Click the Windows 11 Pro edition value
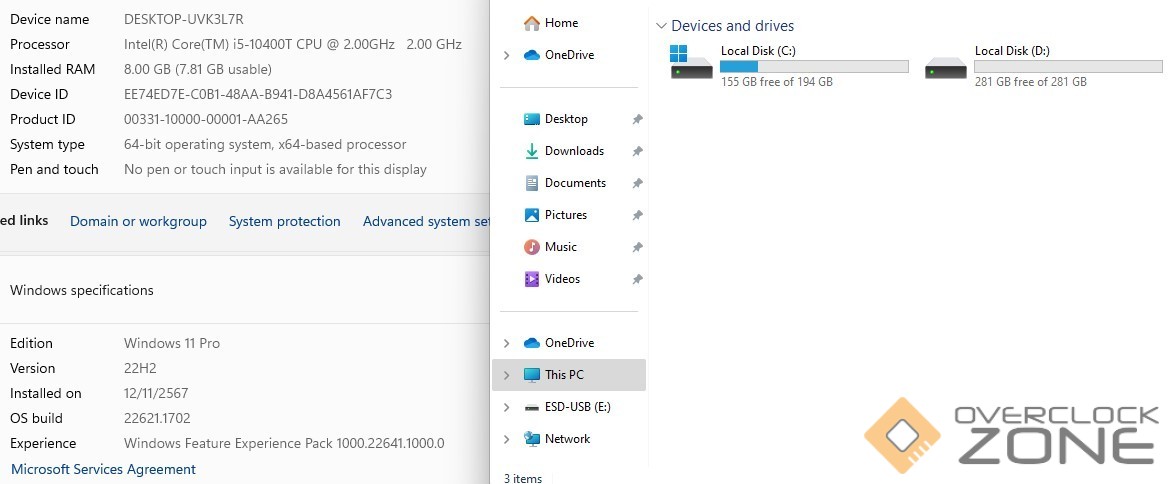1169x484 pixels. click(171, 344)
